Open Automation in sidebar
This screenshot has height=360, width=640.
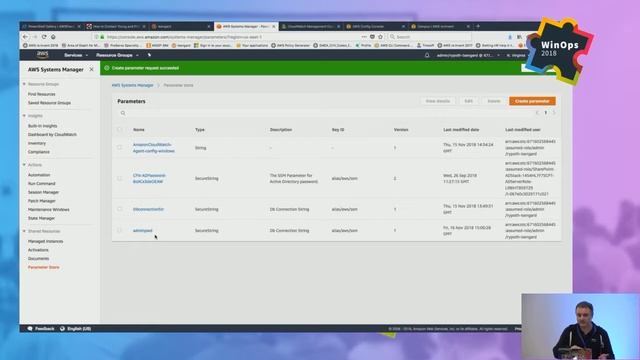click(39, 175)
